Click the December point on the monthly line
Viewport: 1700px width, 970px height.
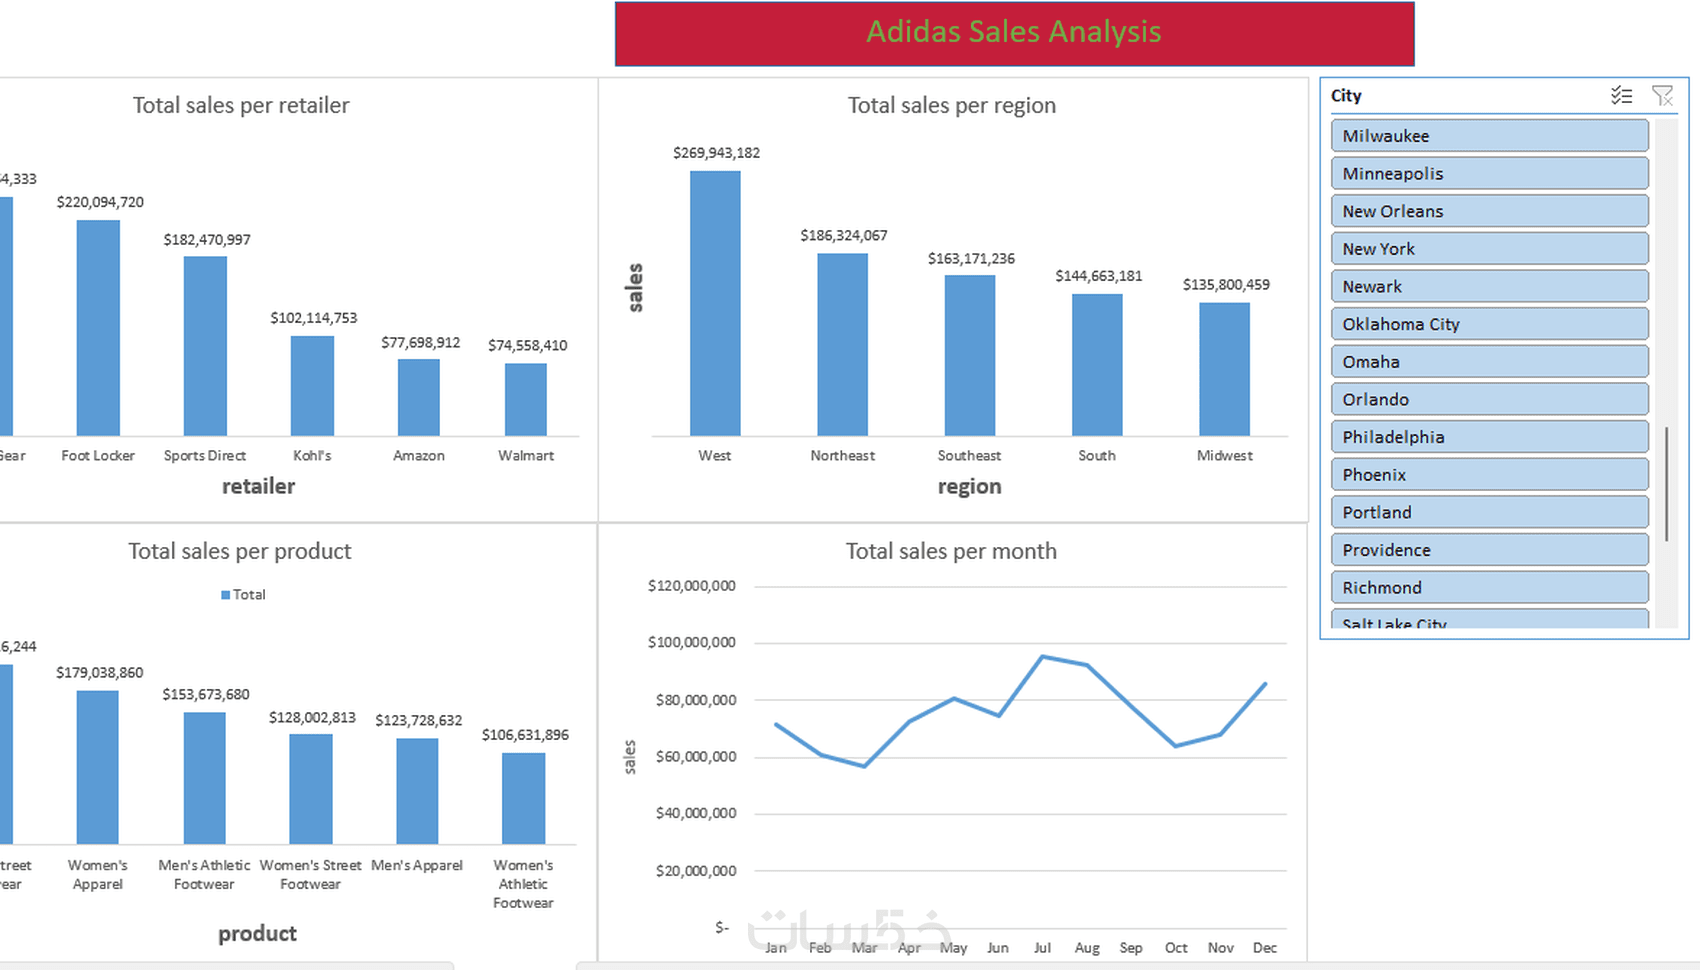pyautogui.click(x=1265, y=685)
